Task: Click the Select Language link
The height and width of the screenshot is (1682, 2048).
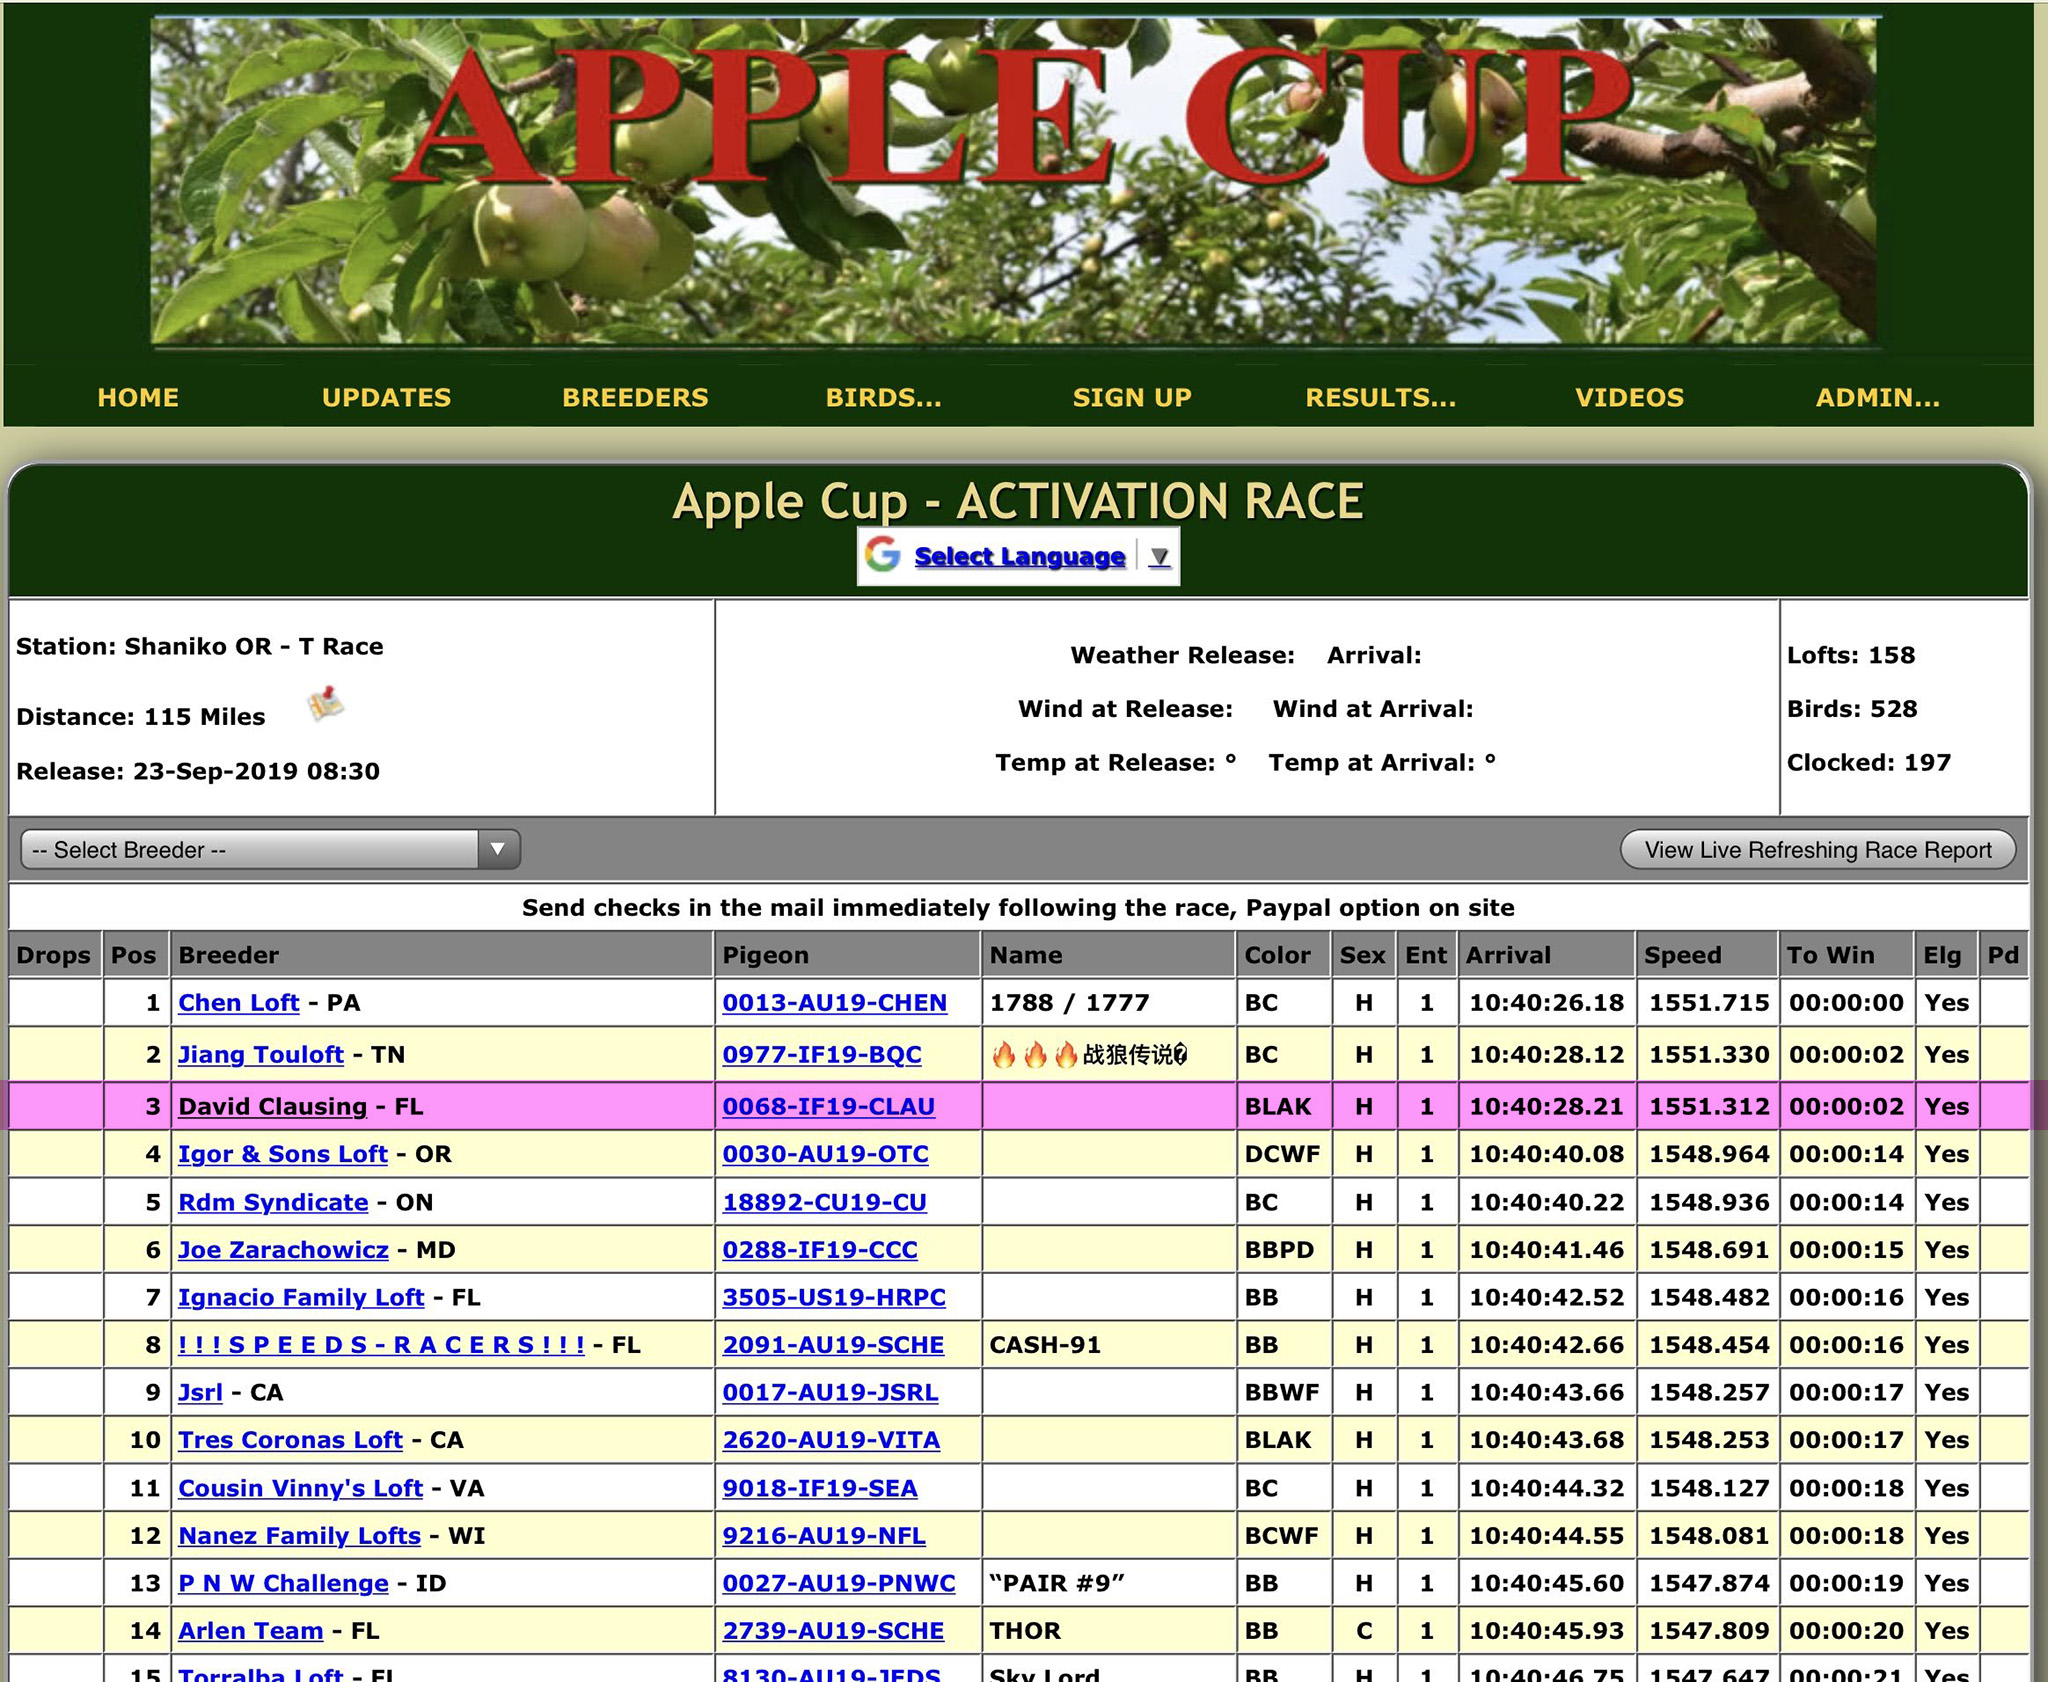Action: (1019, 556)
